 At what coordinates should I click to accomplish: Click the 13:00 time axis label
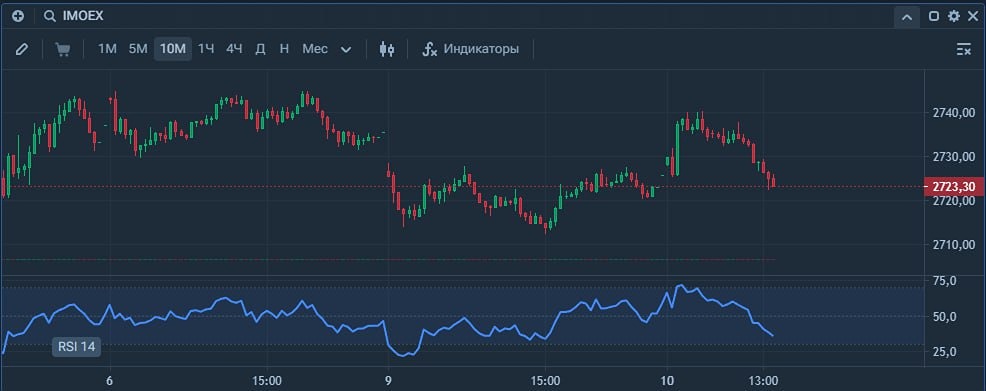(x=763, y=381)
